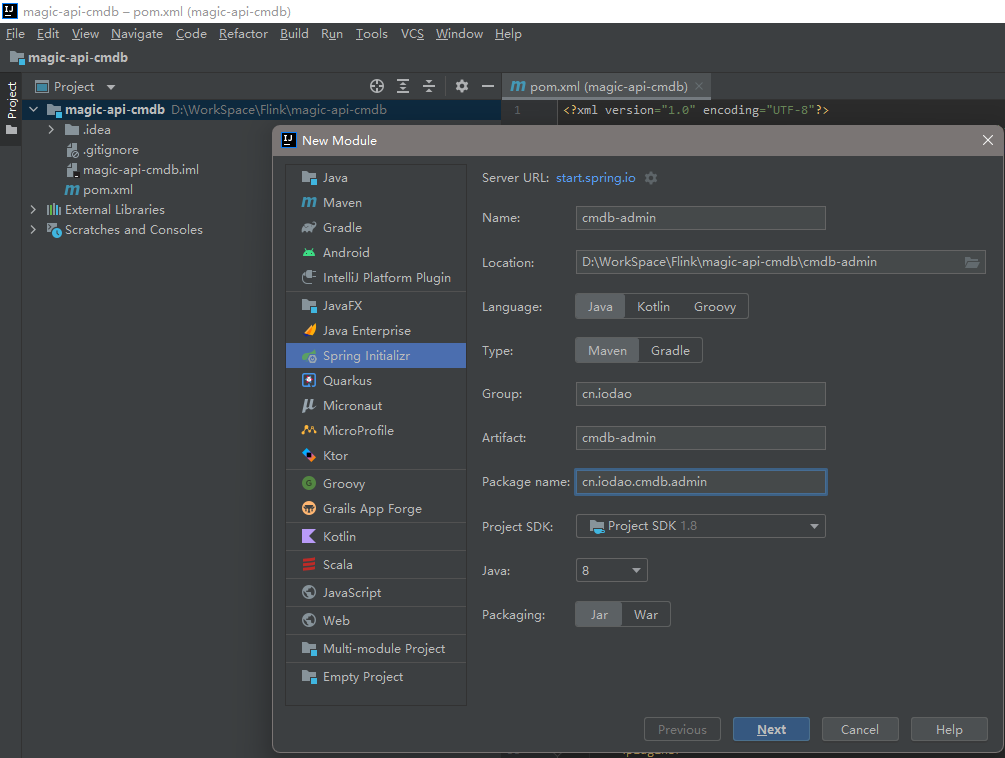Screen dimensions: 1005x758
Task: Select Quarkus generator in module list
Action: point(347,381)
